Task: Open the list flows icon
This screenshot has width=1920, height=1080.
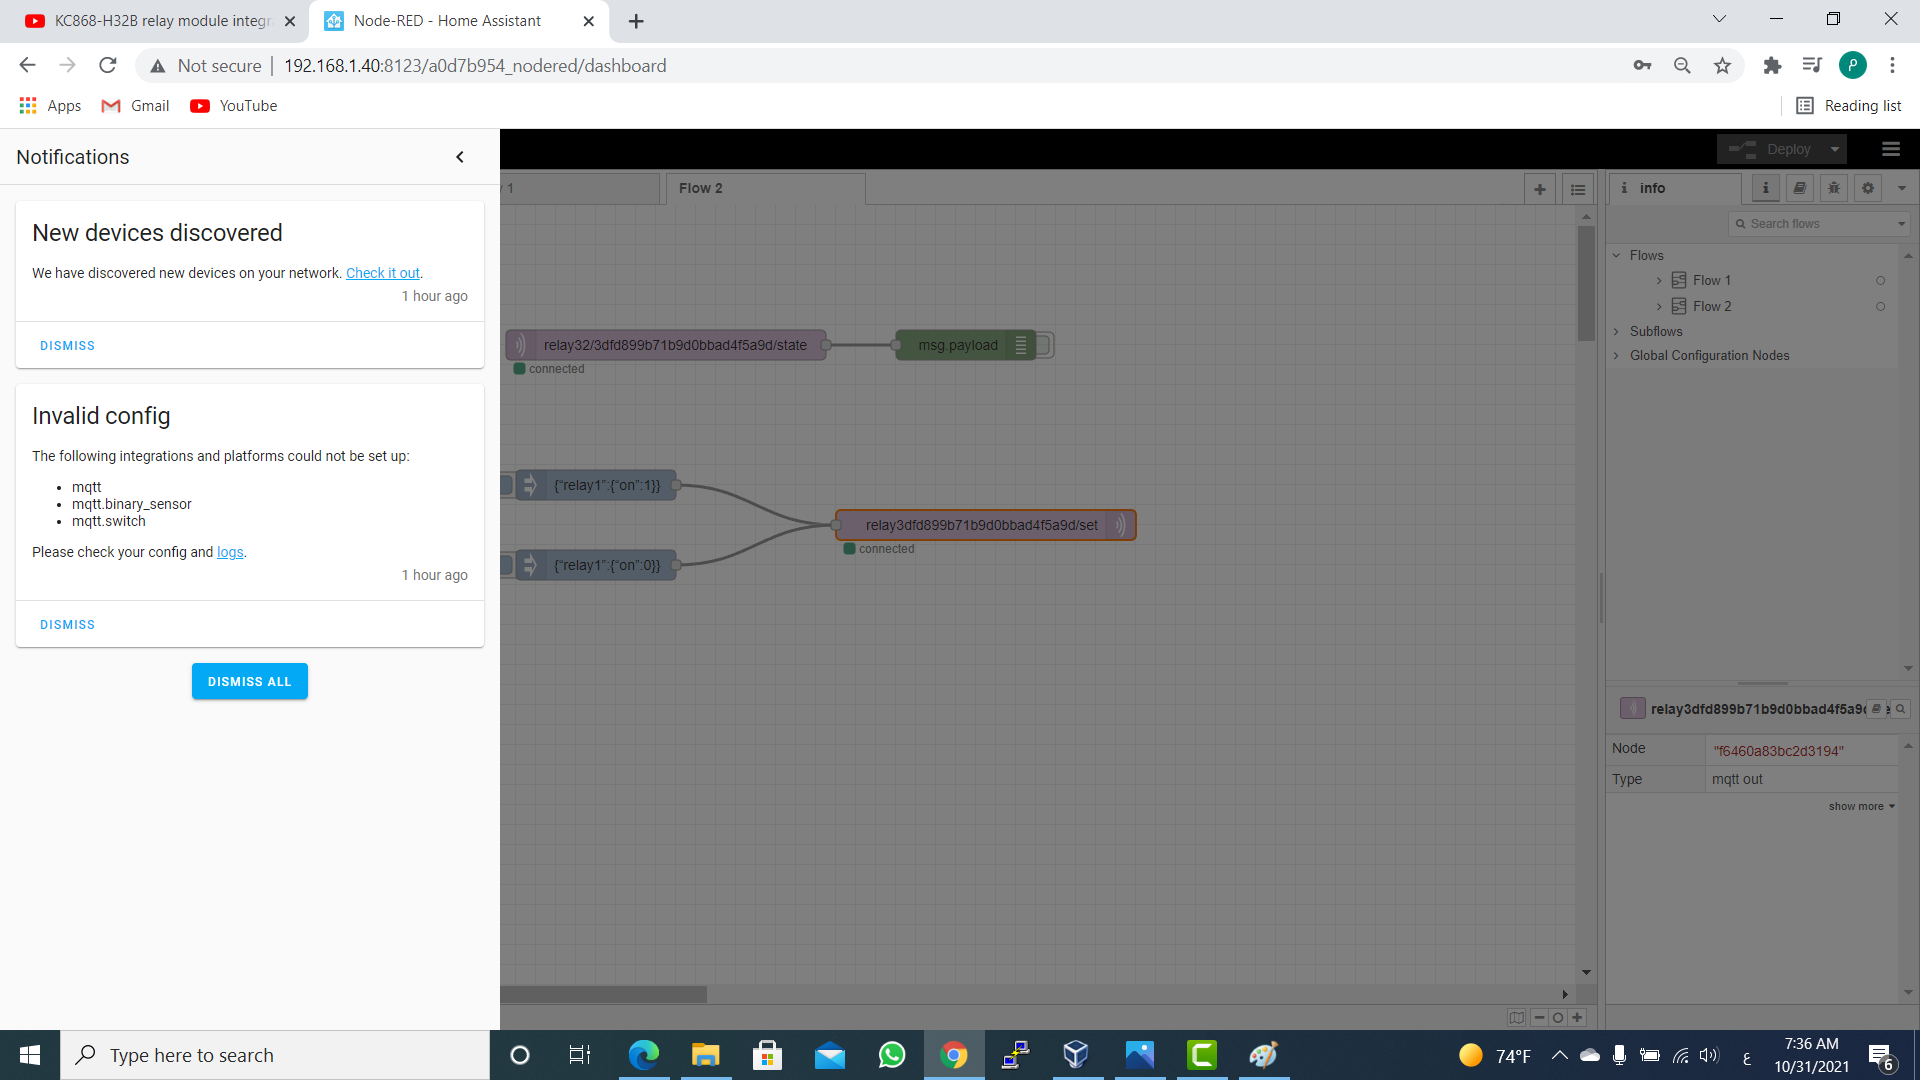Action: [1578, 189]
